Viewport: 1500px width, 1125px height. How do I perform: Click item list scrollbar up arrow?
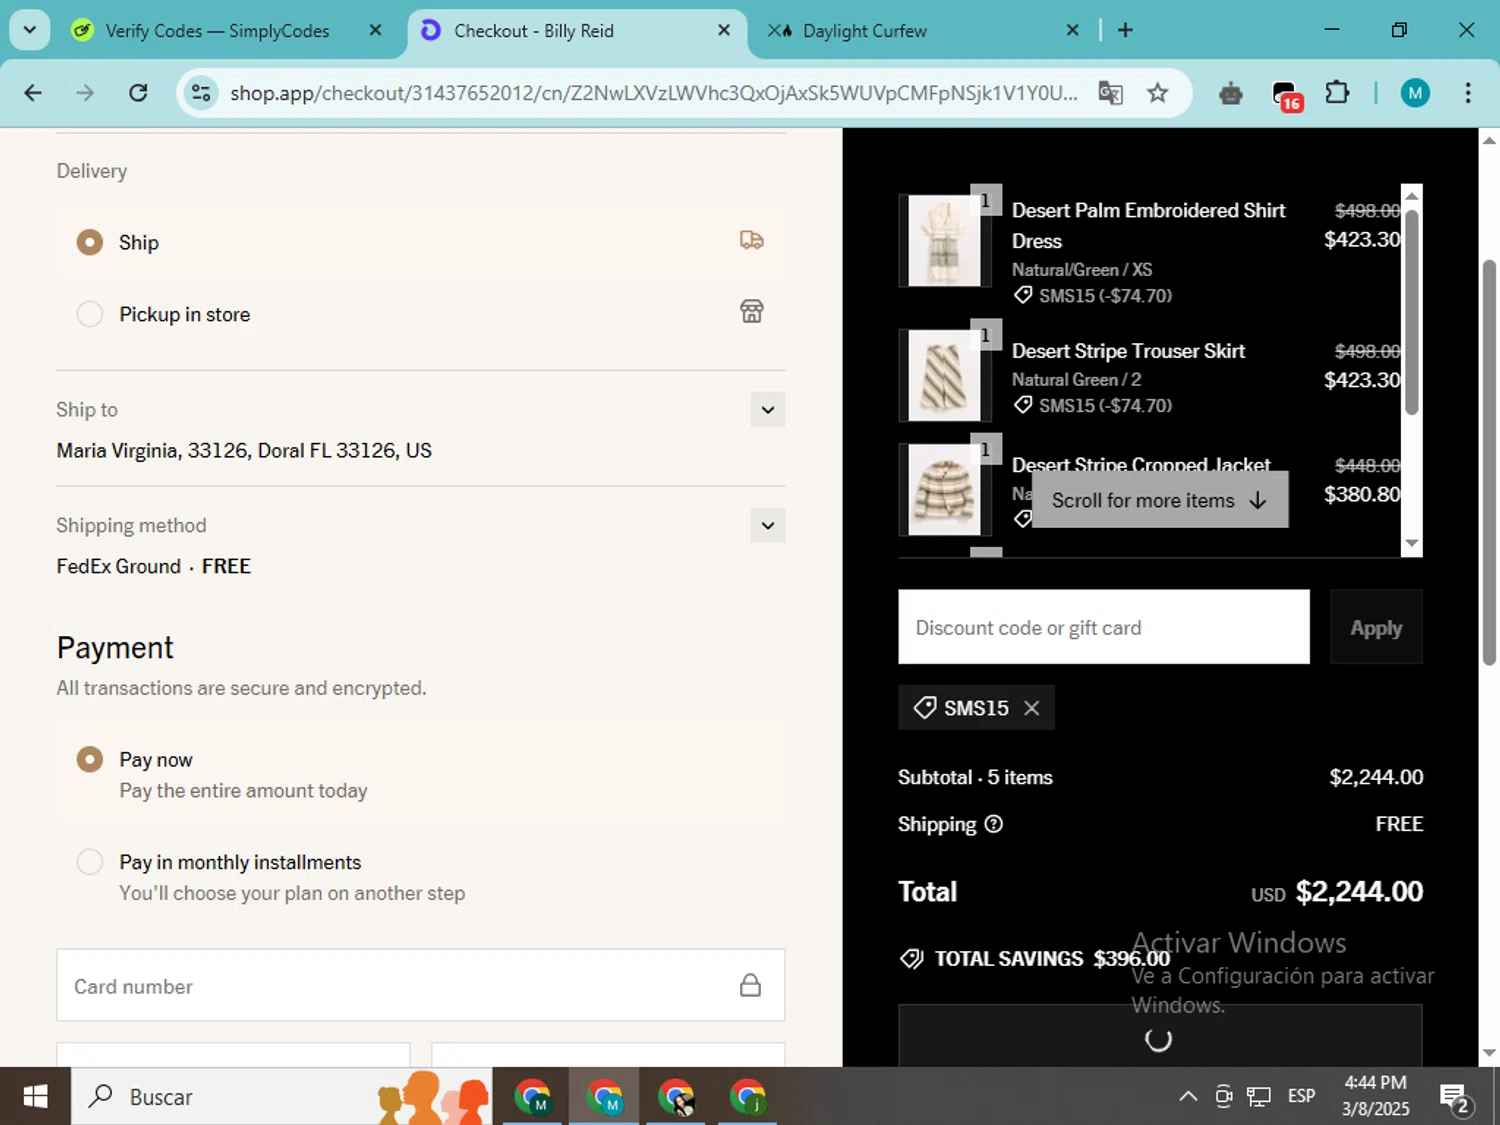(1411, 195)
